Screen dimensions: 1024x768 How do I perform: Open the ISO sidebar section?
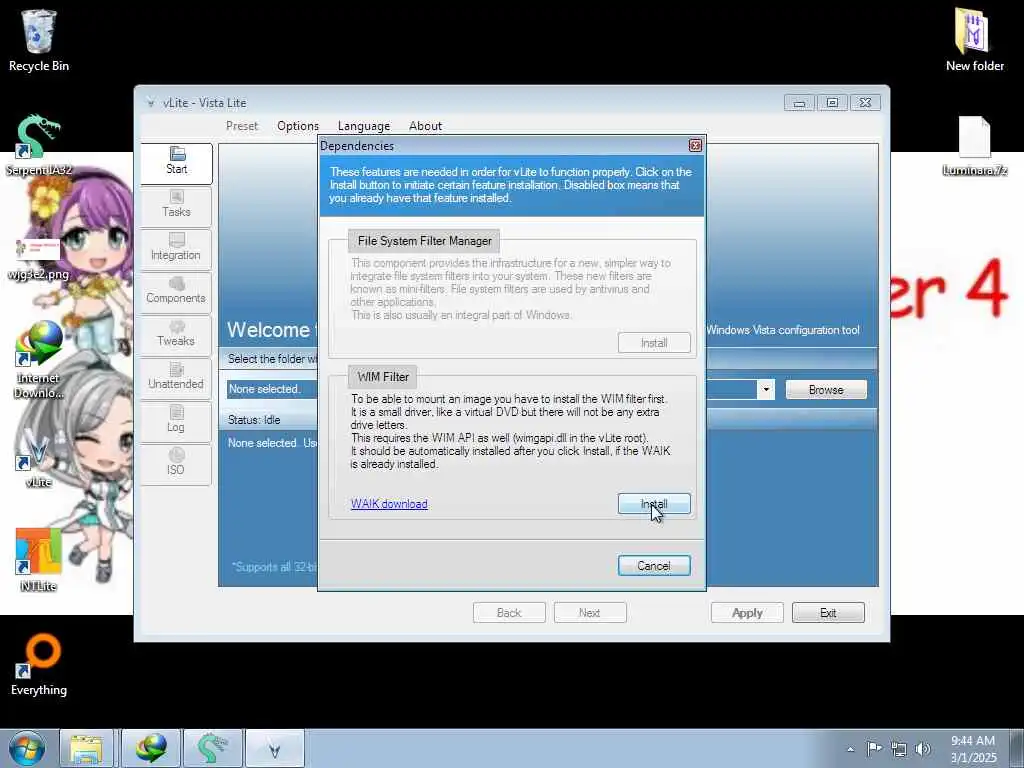[176, 464]
